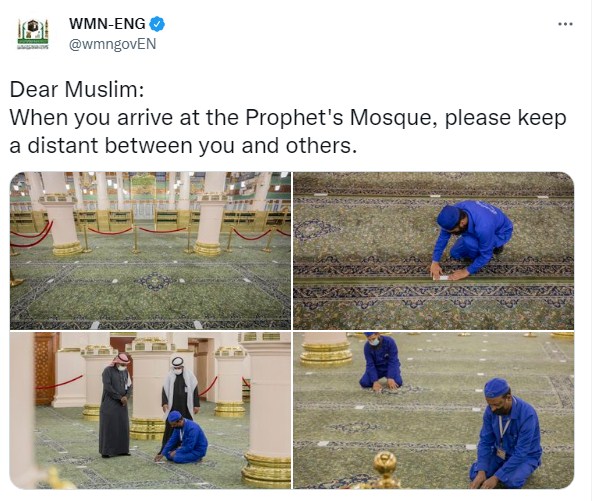Open the bottom-right photo of two workers
Viewport: 594px width, 501px height.
point(434,410)
